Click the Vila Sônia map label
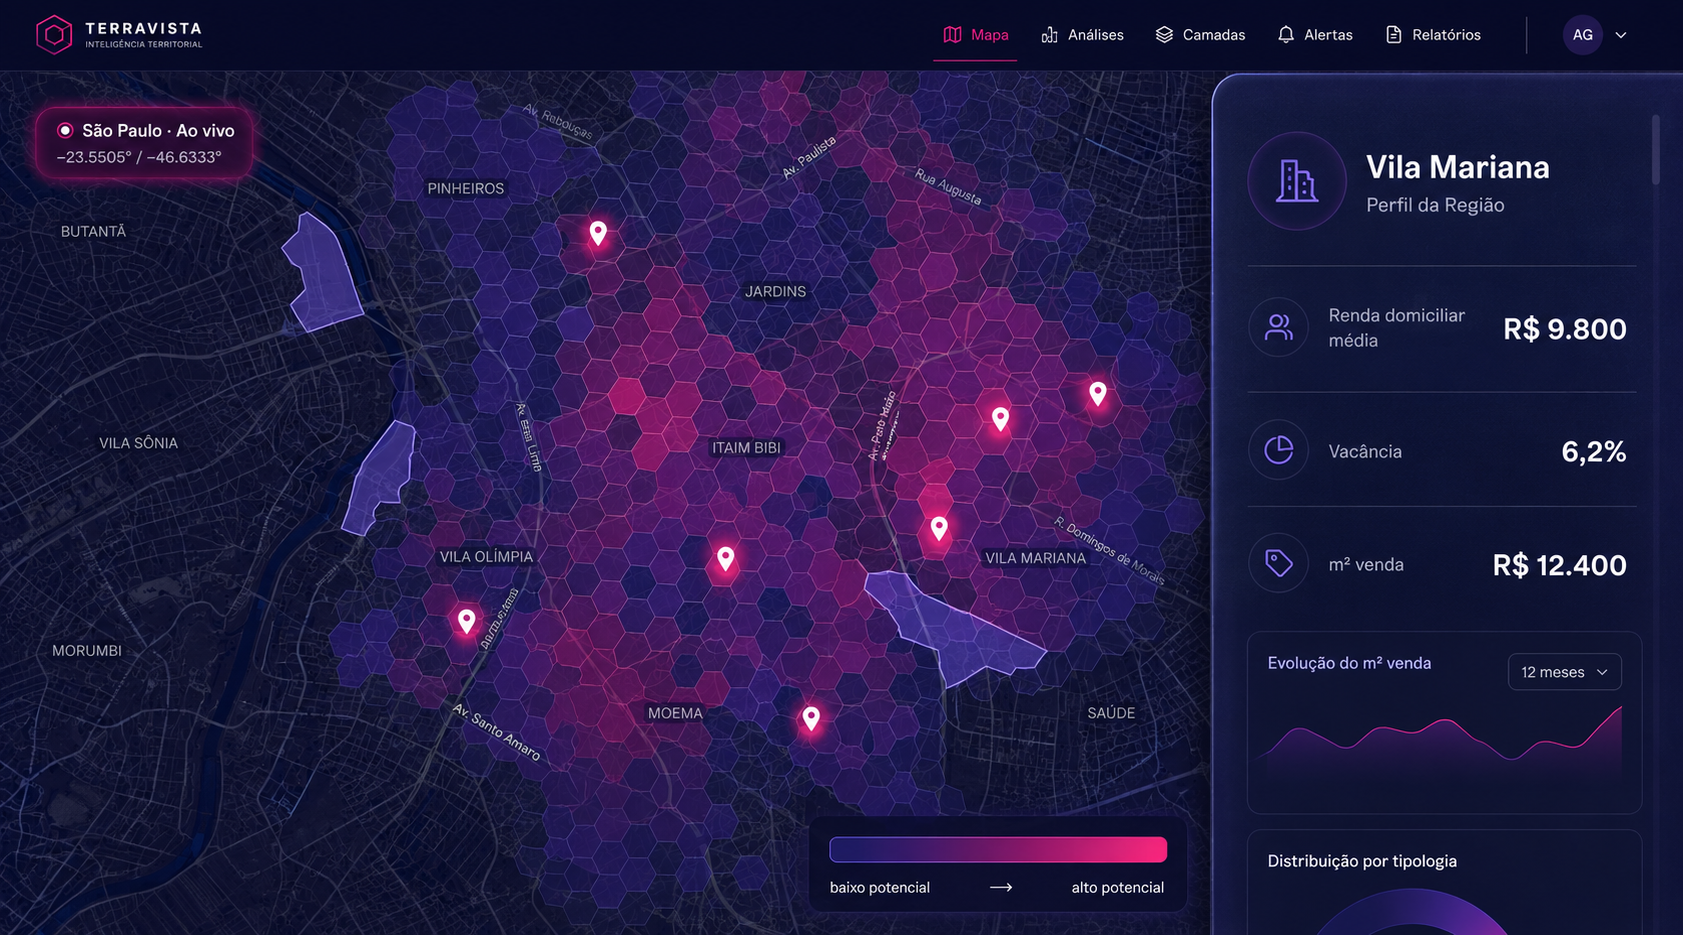The width and height of the screenshot is (1683, 935). (x=138, y=443)
